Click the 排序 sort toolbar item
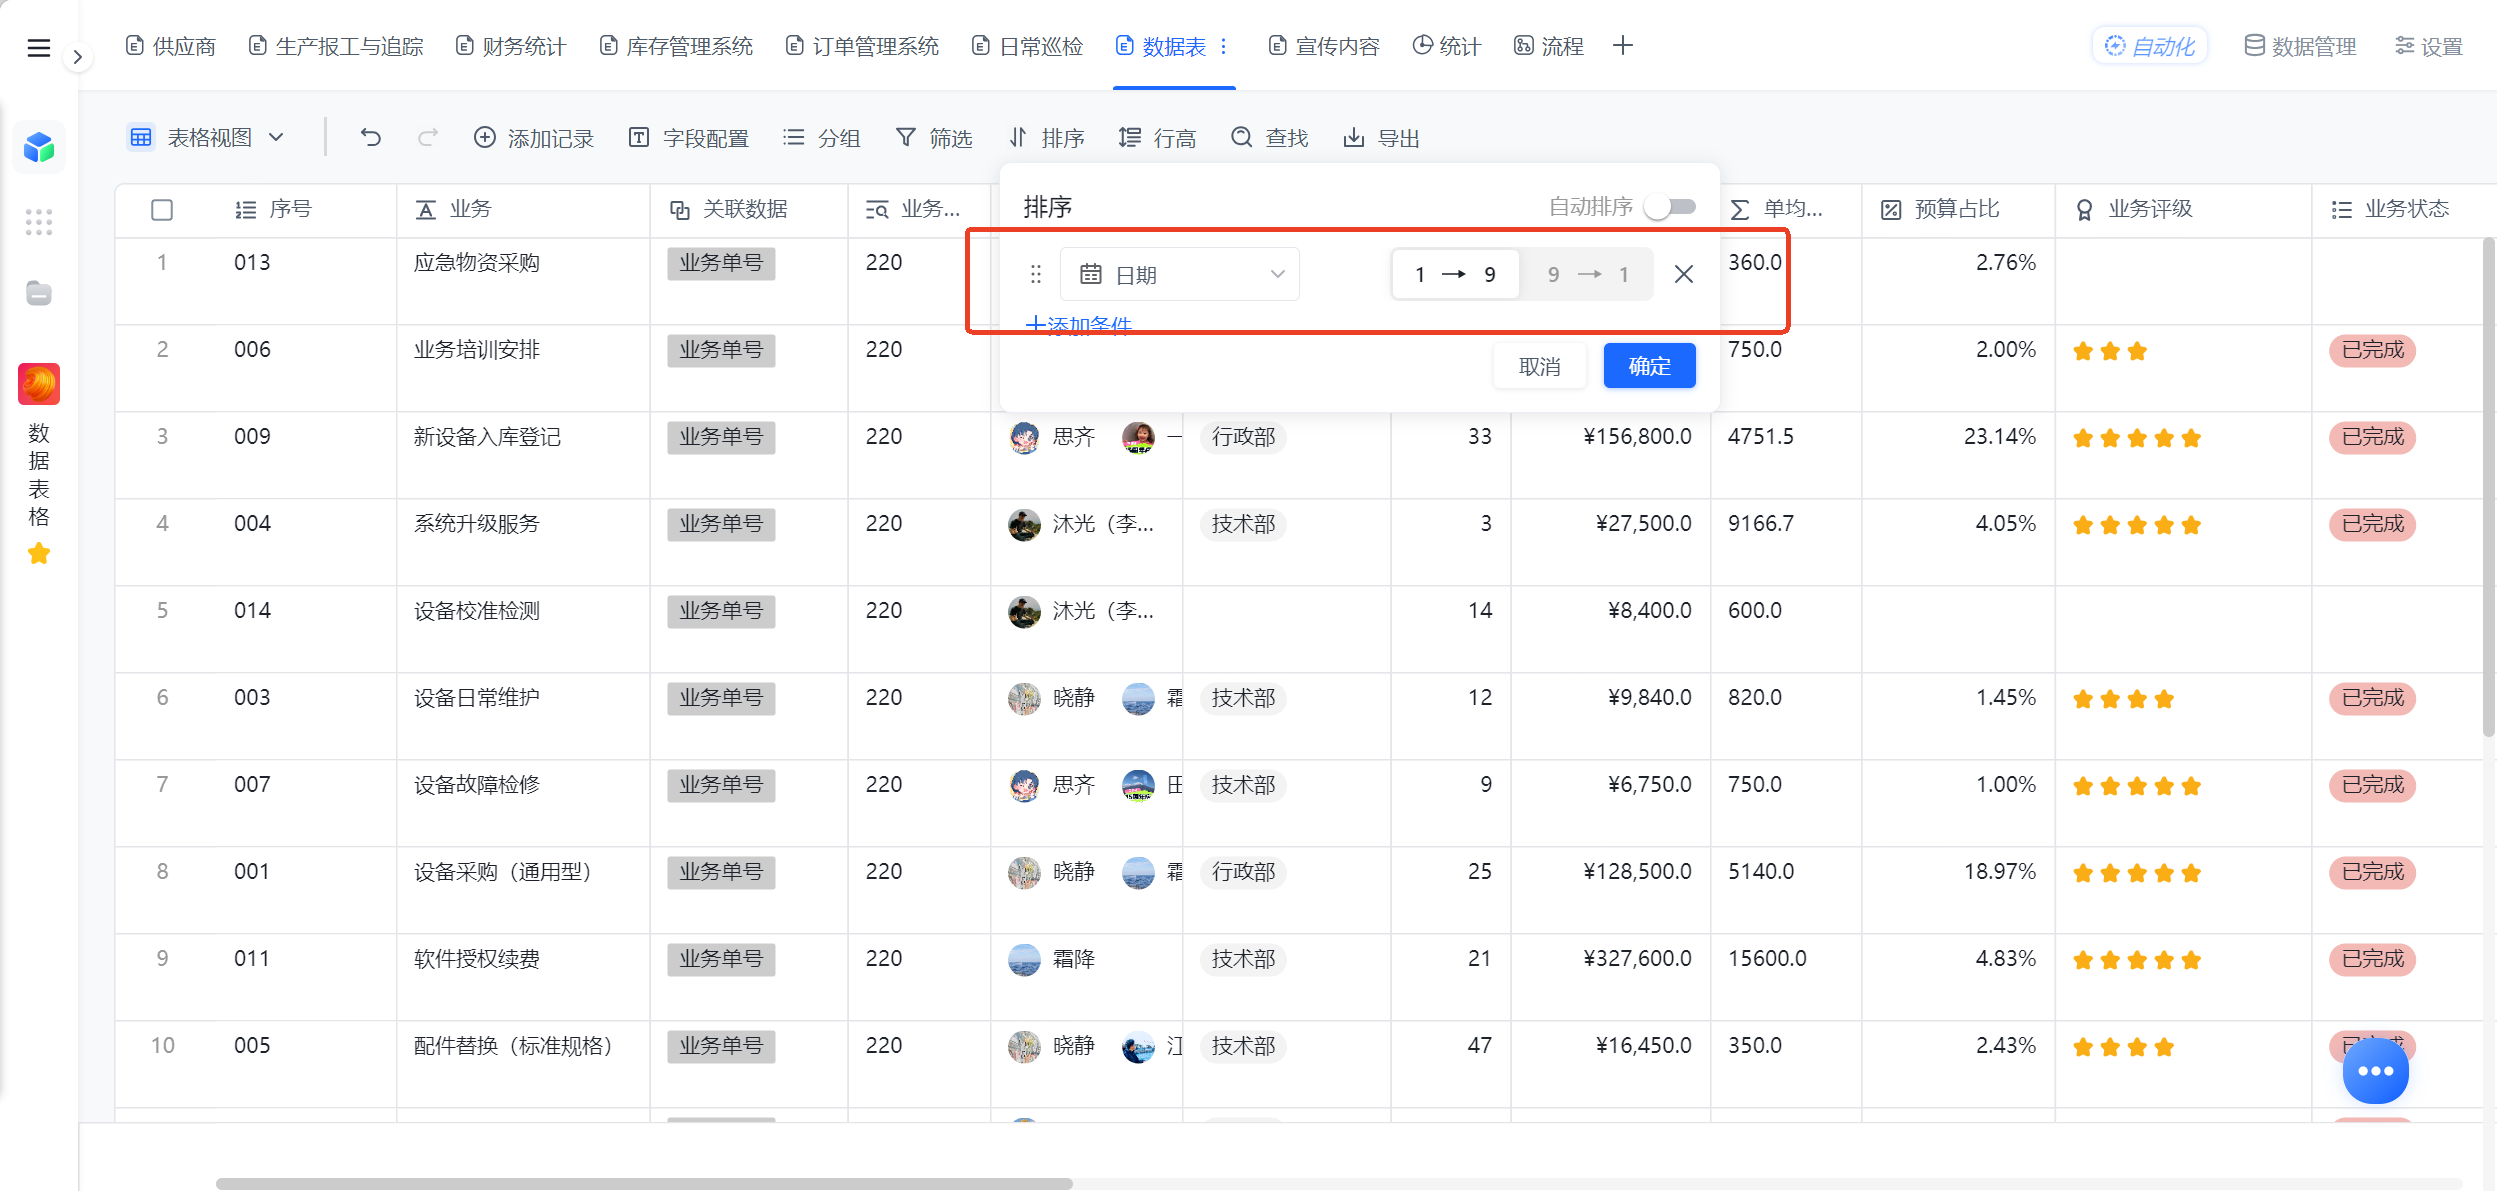Image resolution: width=2497 pixels, height=1191 pixels. pyautogui.click(x=1046, y=138)
